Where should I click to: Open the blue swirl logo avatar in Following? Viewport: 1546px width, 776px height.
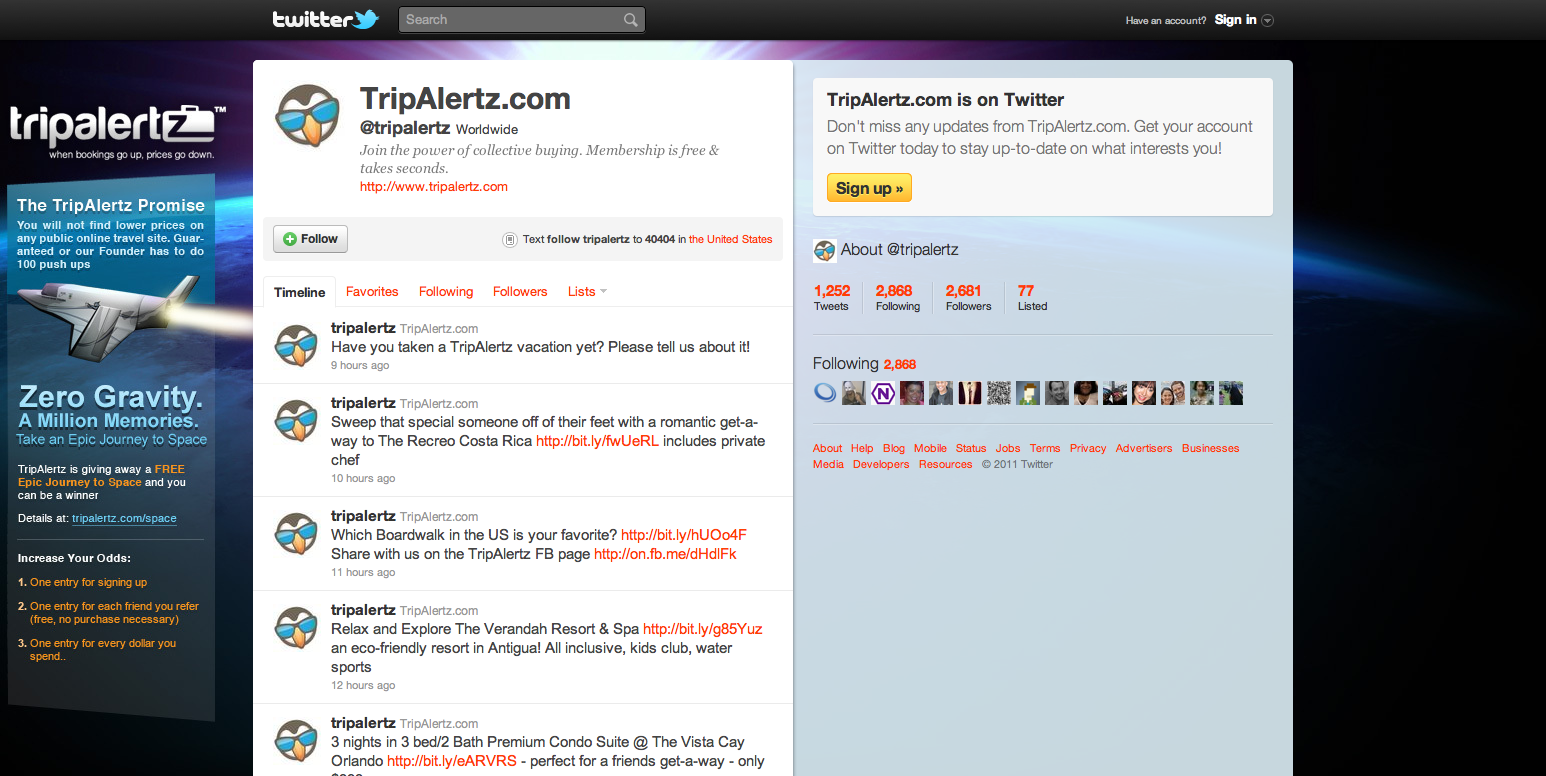tap(825, 393)
